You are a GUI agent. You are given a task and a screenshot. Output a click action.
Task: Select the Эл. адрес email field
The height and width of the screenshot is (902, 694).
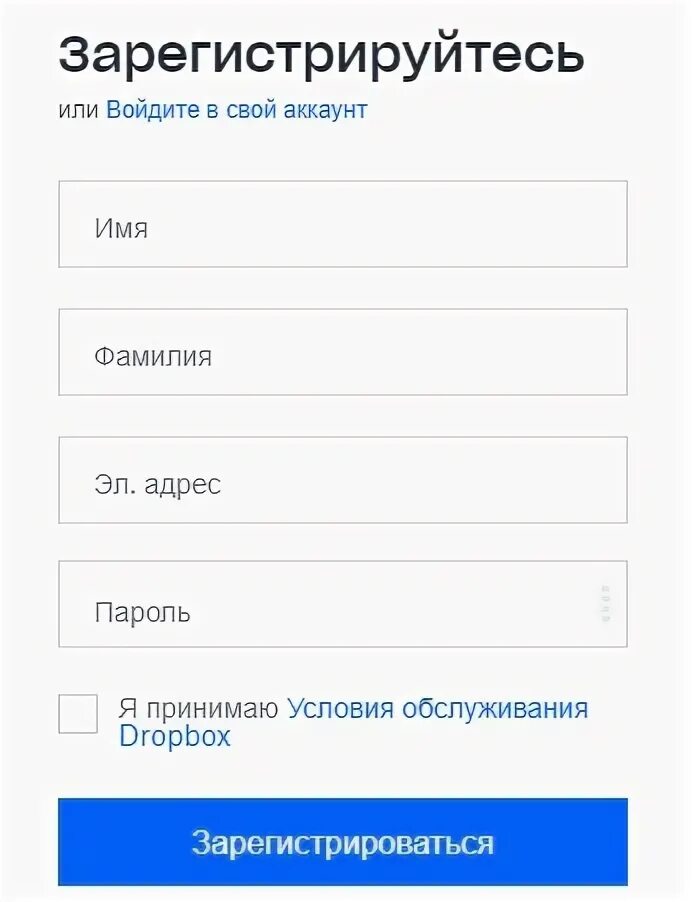(343, 480)
